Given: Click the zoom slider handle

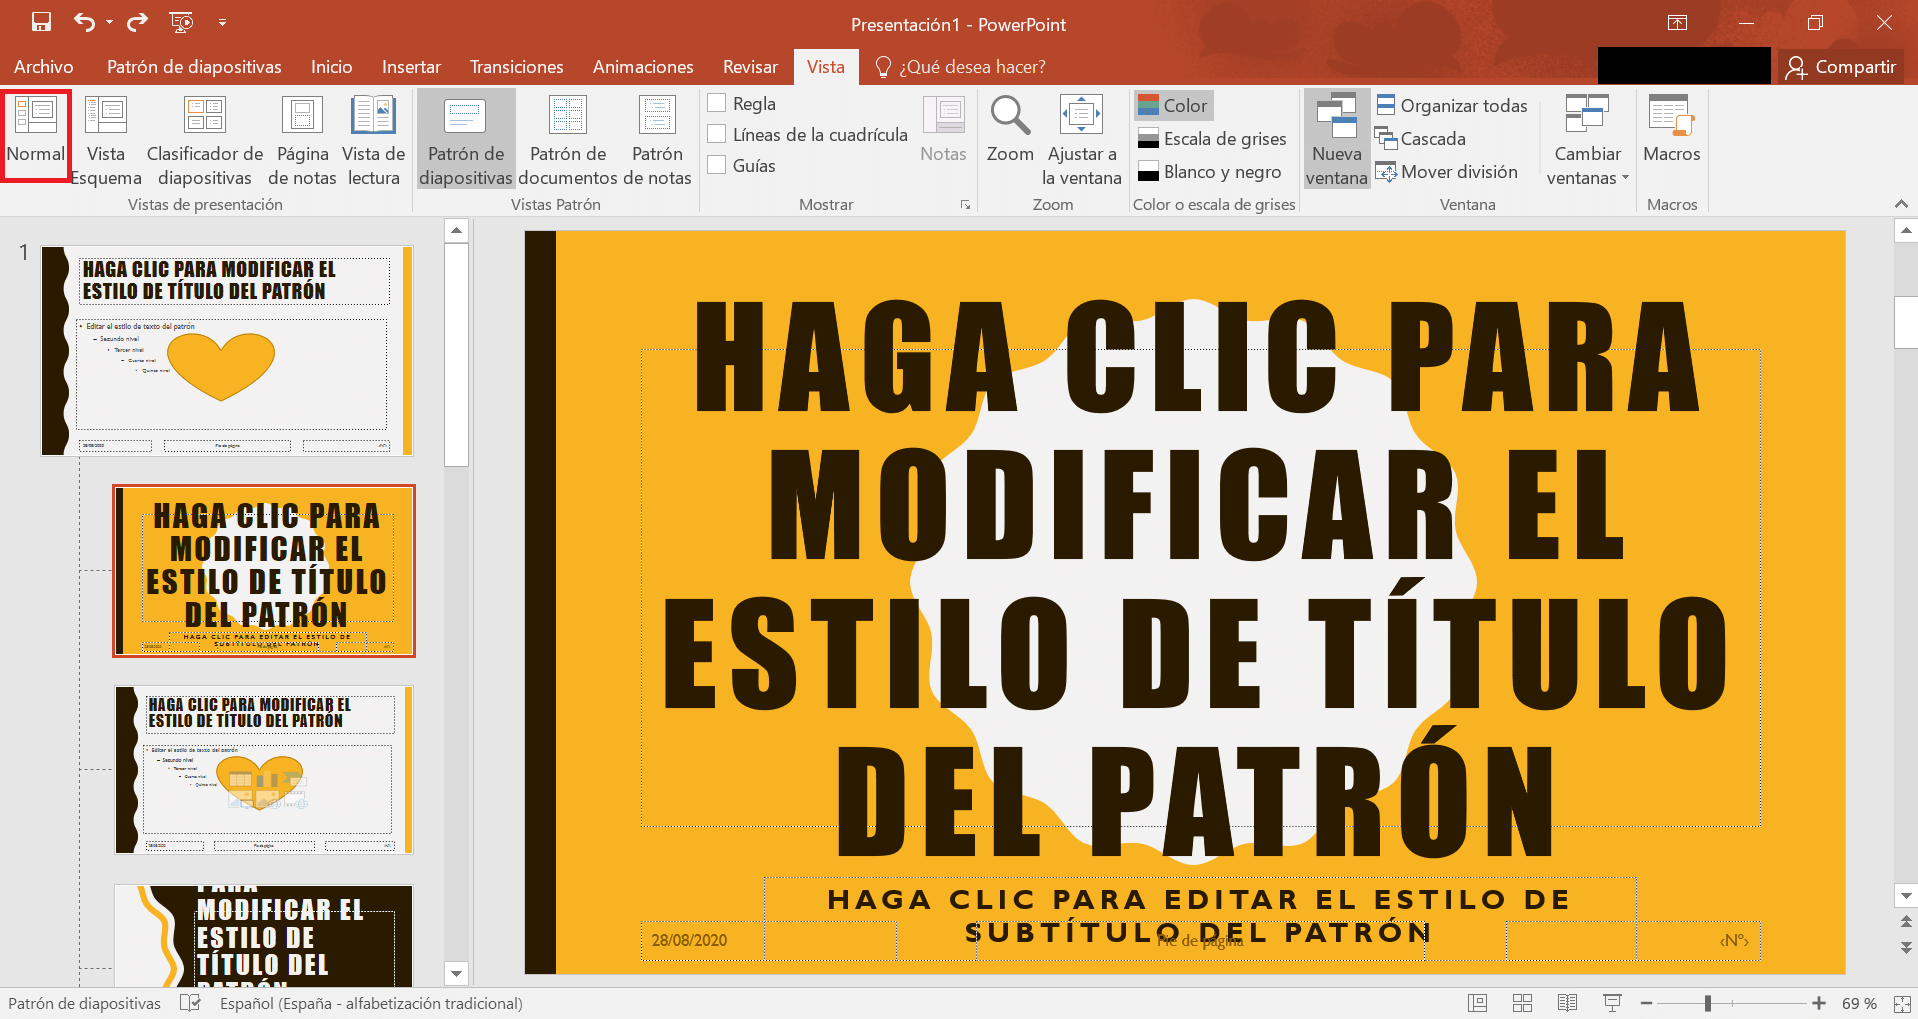Looking at the screenshot, I should [x=1708, y=1003].
